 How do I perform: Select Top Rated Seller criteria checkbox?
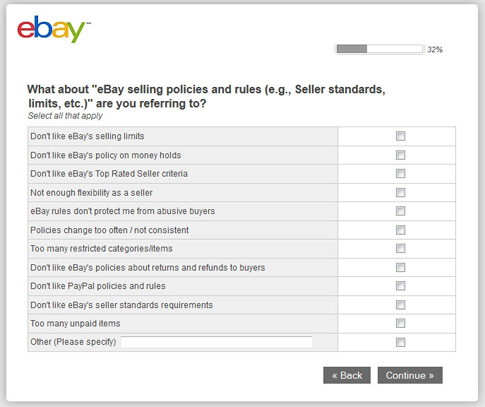400,174
